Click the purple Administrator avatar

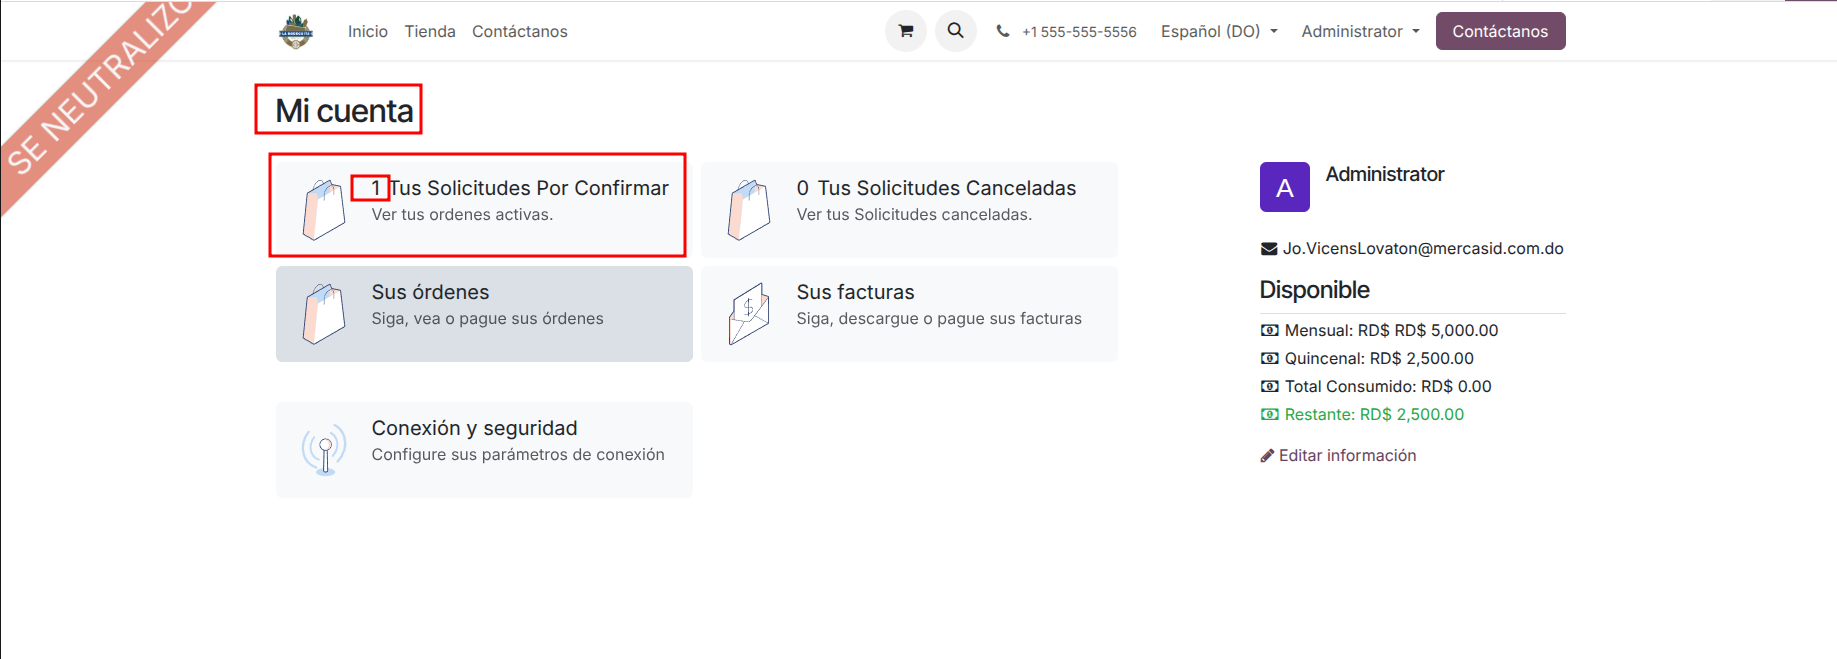click(1284, 187)
